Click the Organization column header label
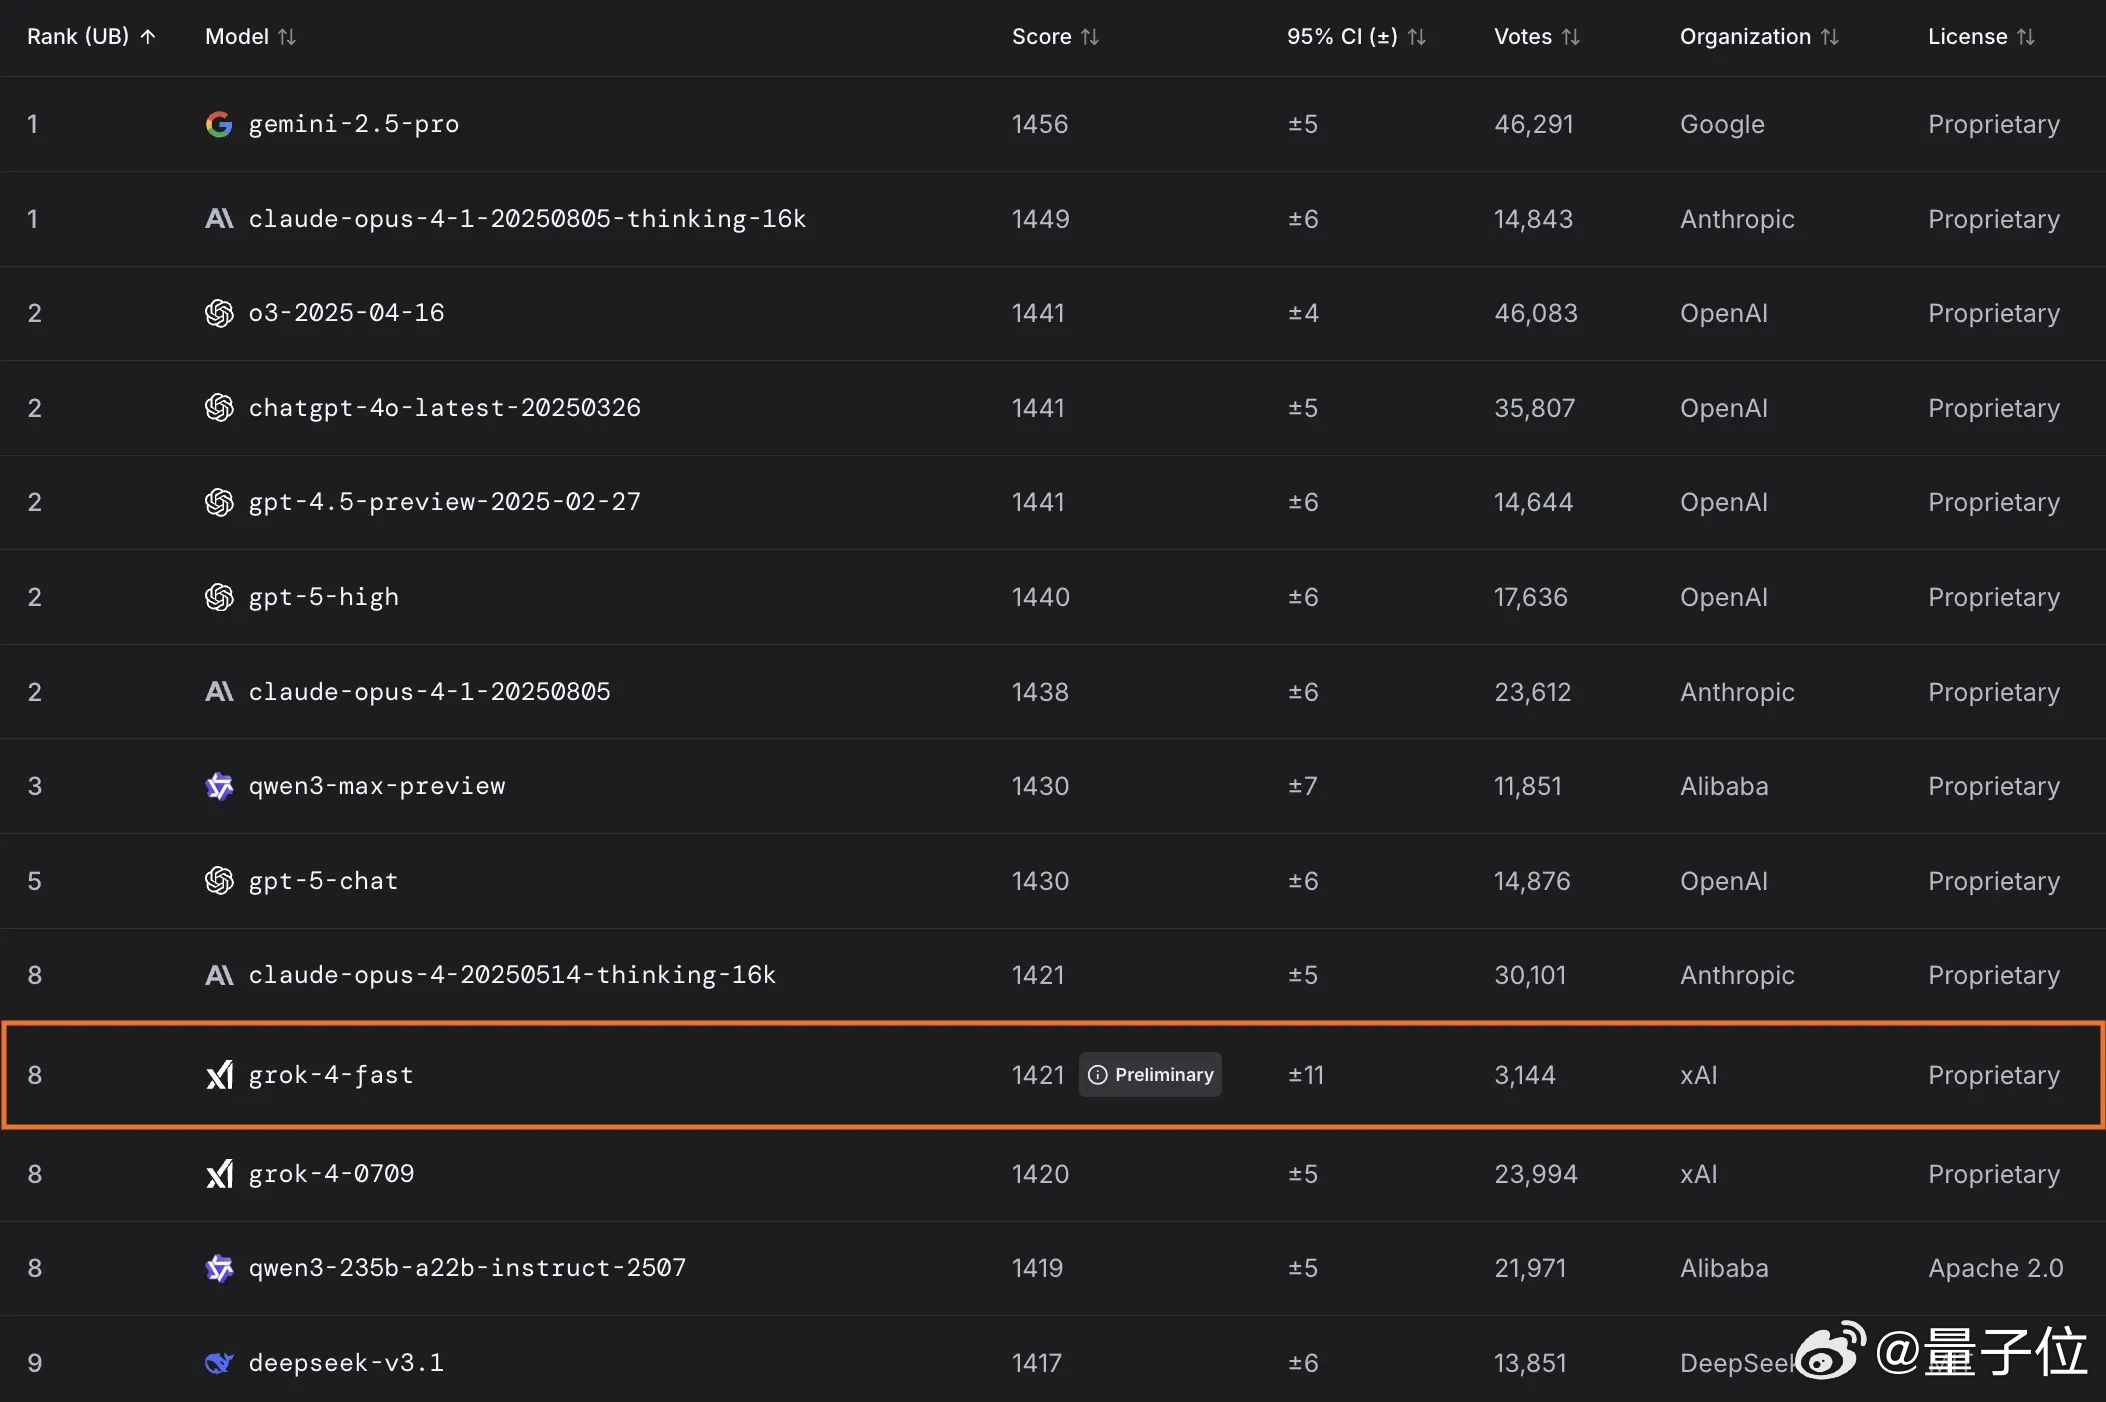 point(1745,37)
